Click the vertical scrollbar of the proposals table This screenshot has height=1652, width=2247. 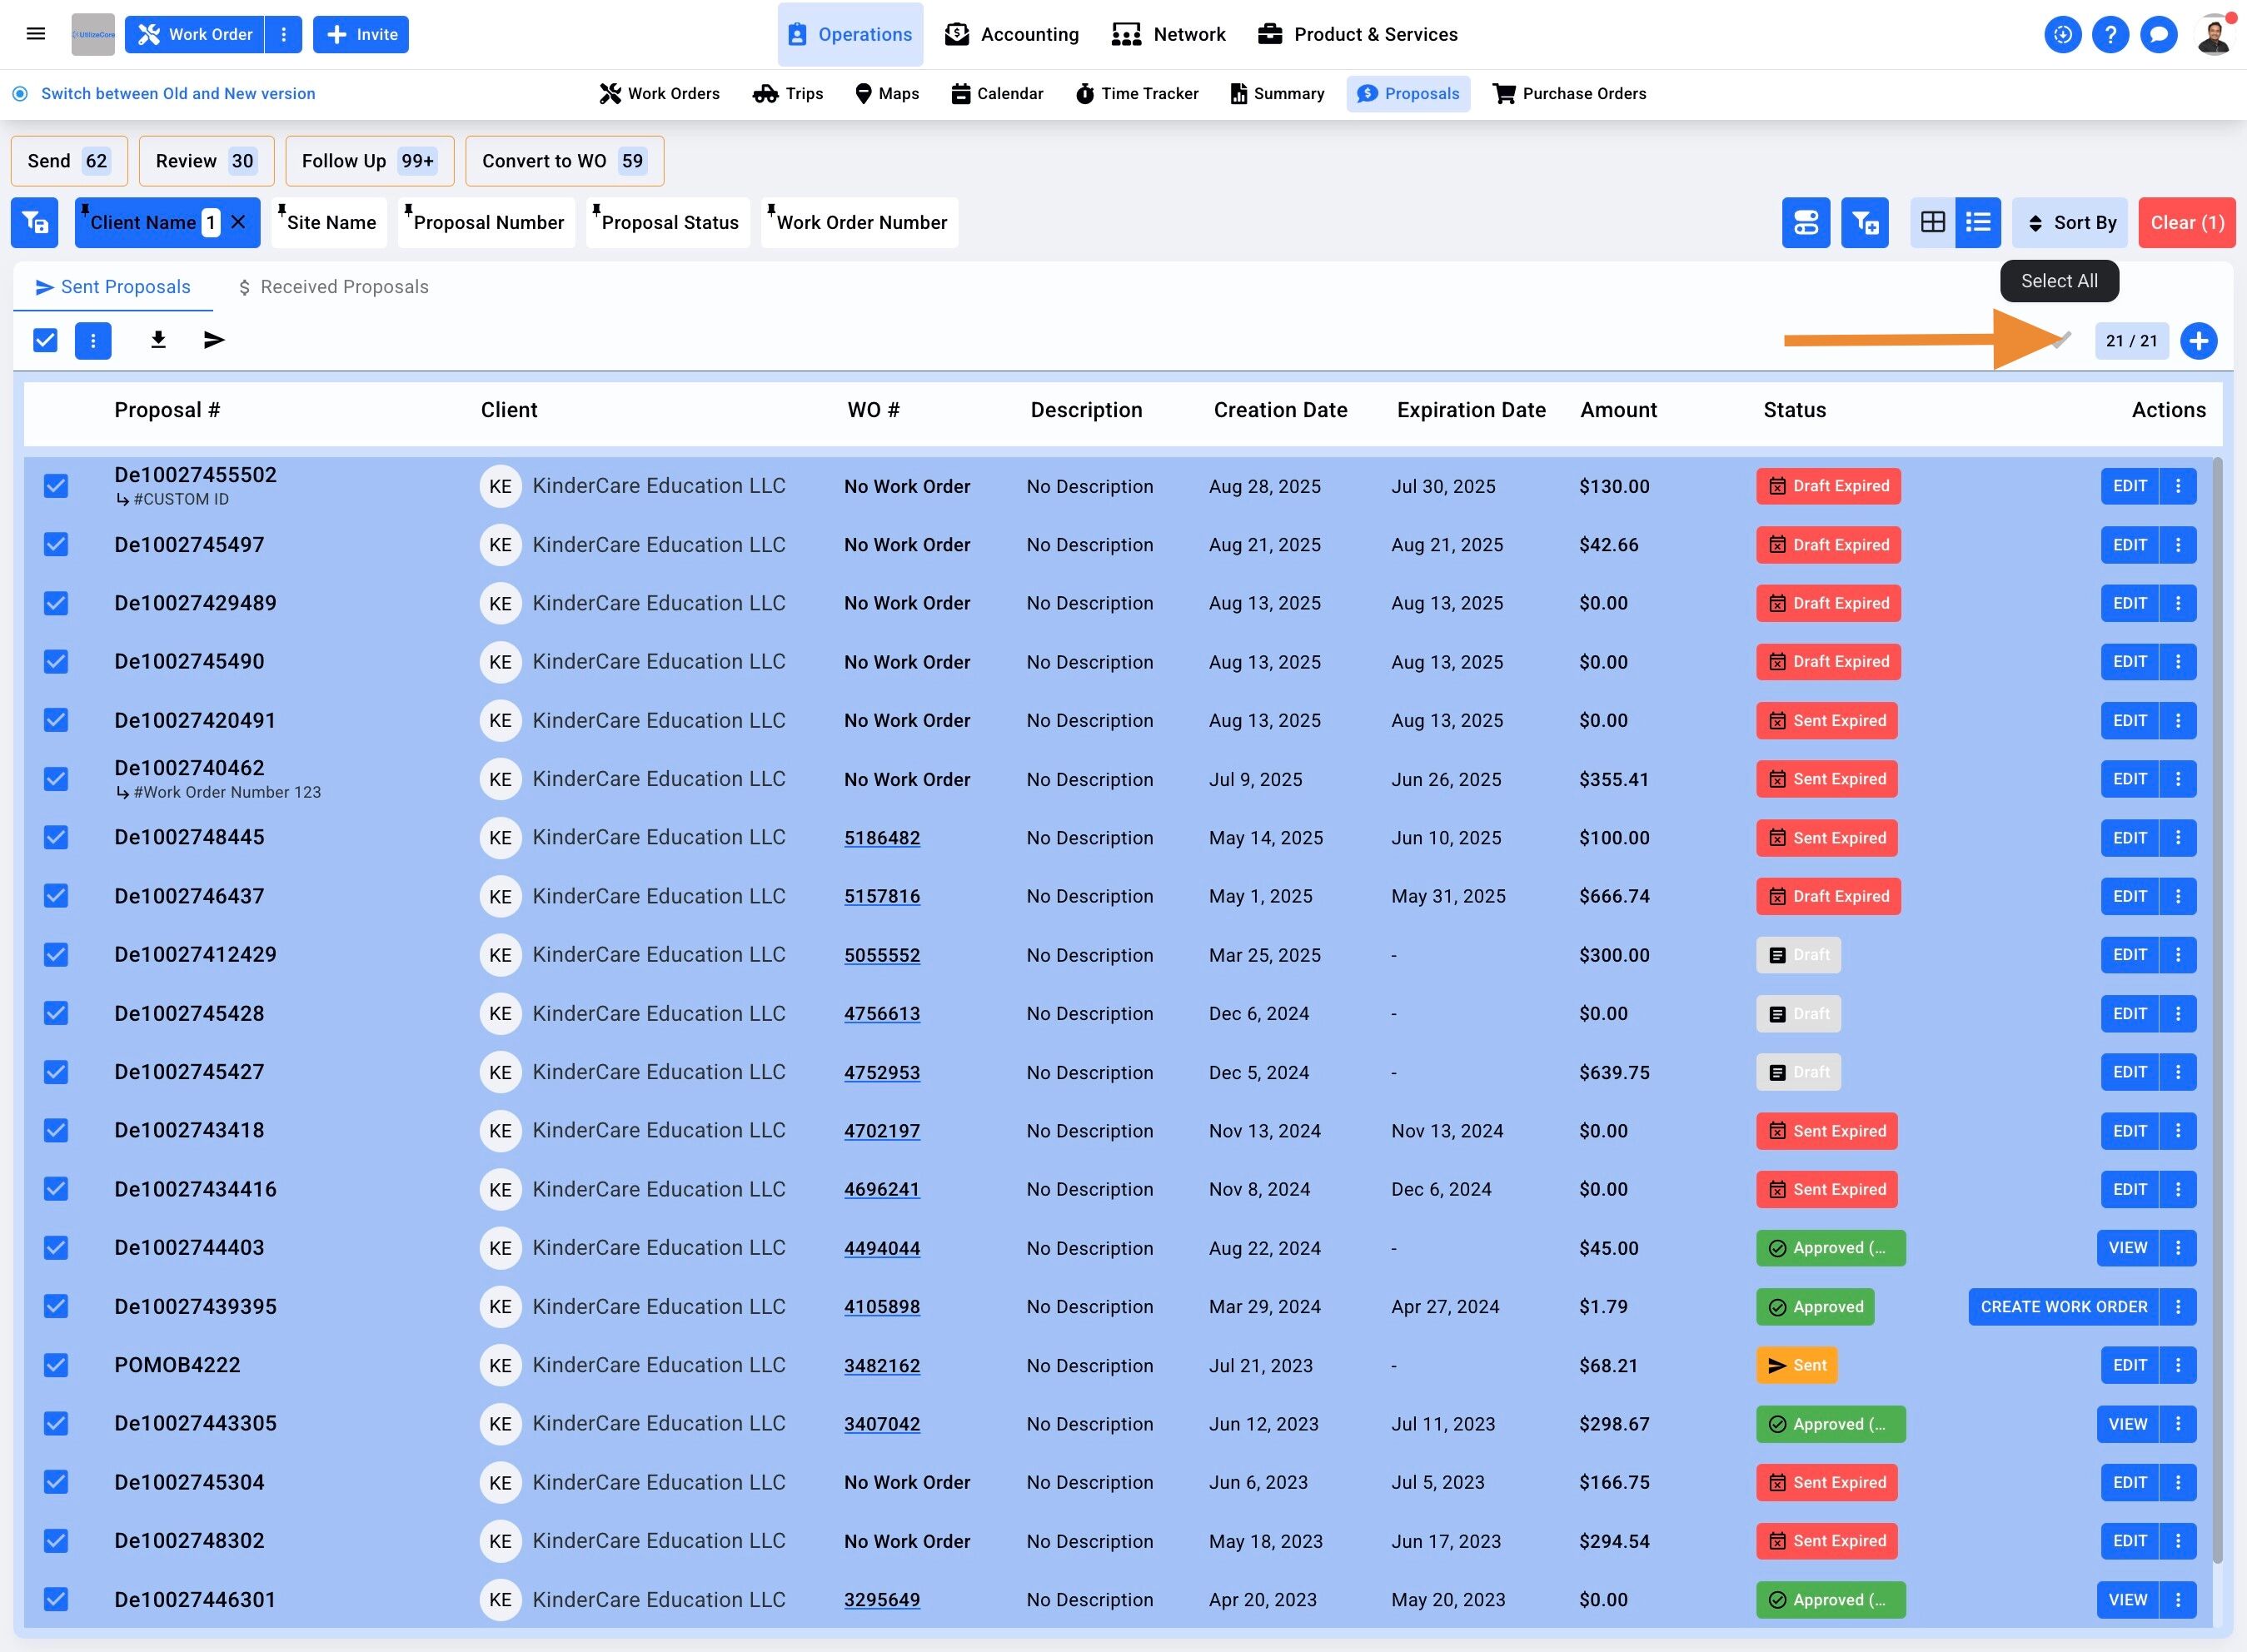(2216, 1000)
